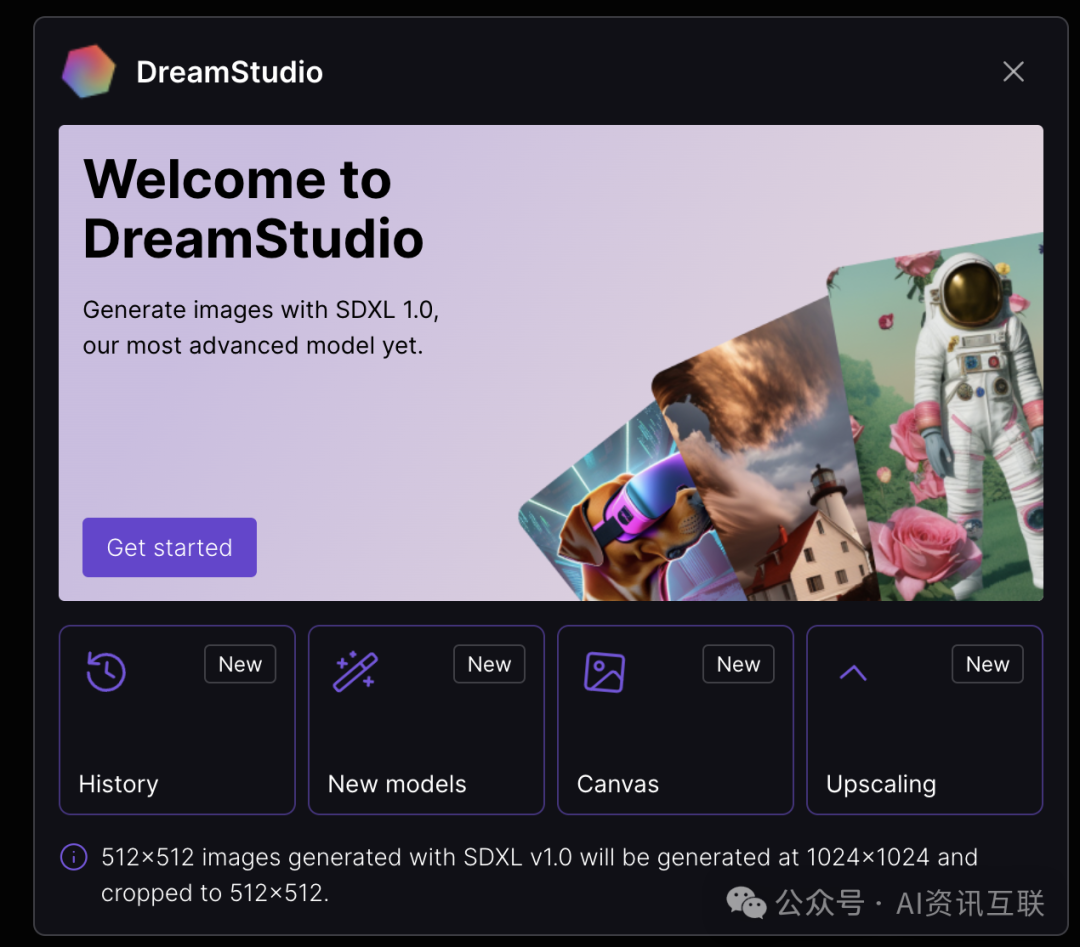This screenshot has height=947, width=1080.
Task: Close the DreamStudio welcome dialog
Action: coord(1013,72)
